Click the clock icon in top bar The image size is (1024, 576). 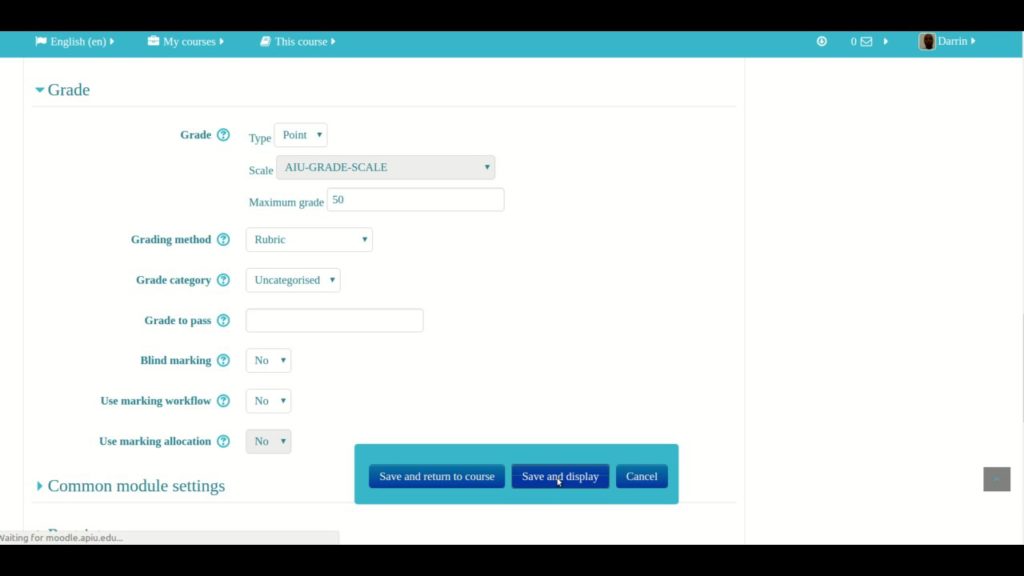[x=822, y=42]
